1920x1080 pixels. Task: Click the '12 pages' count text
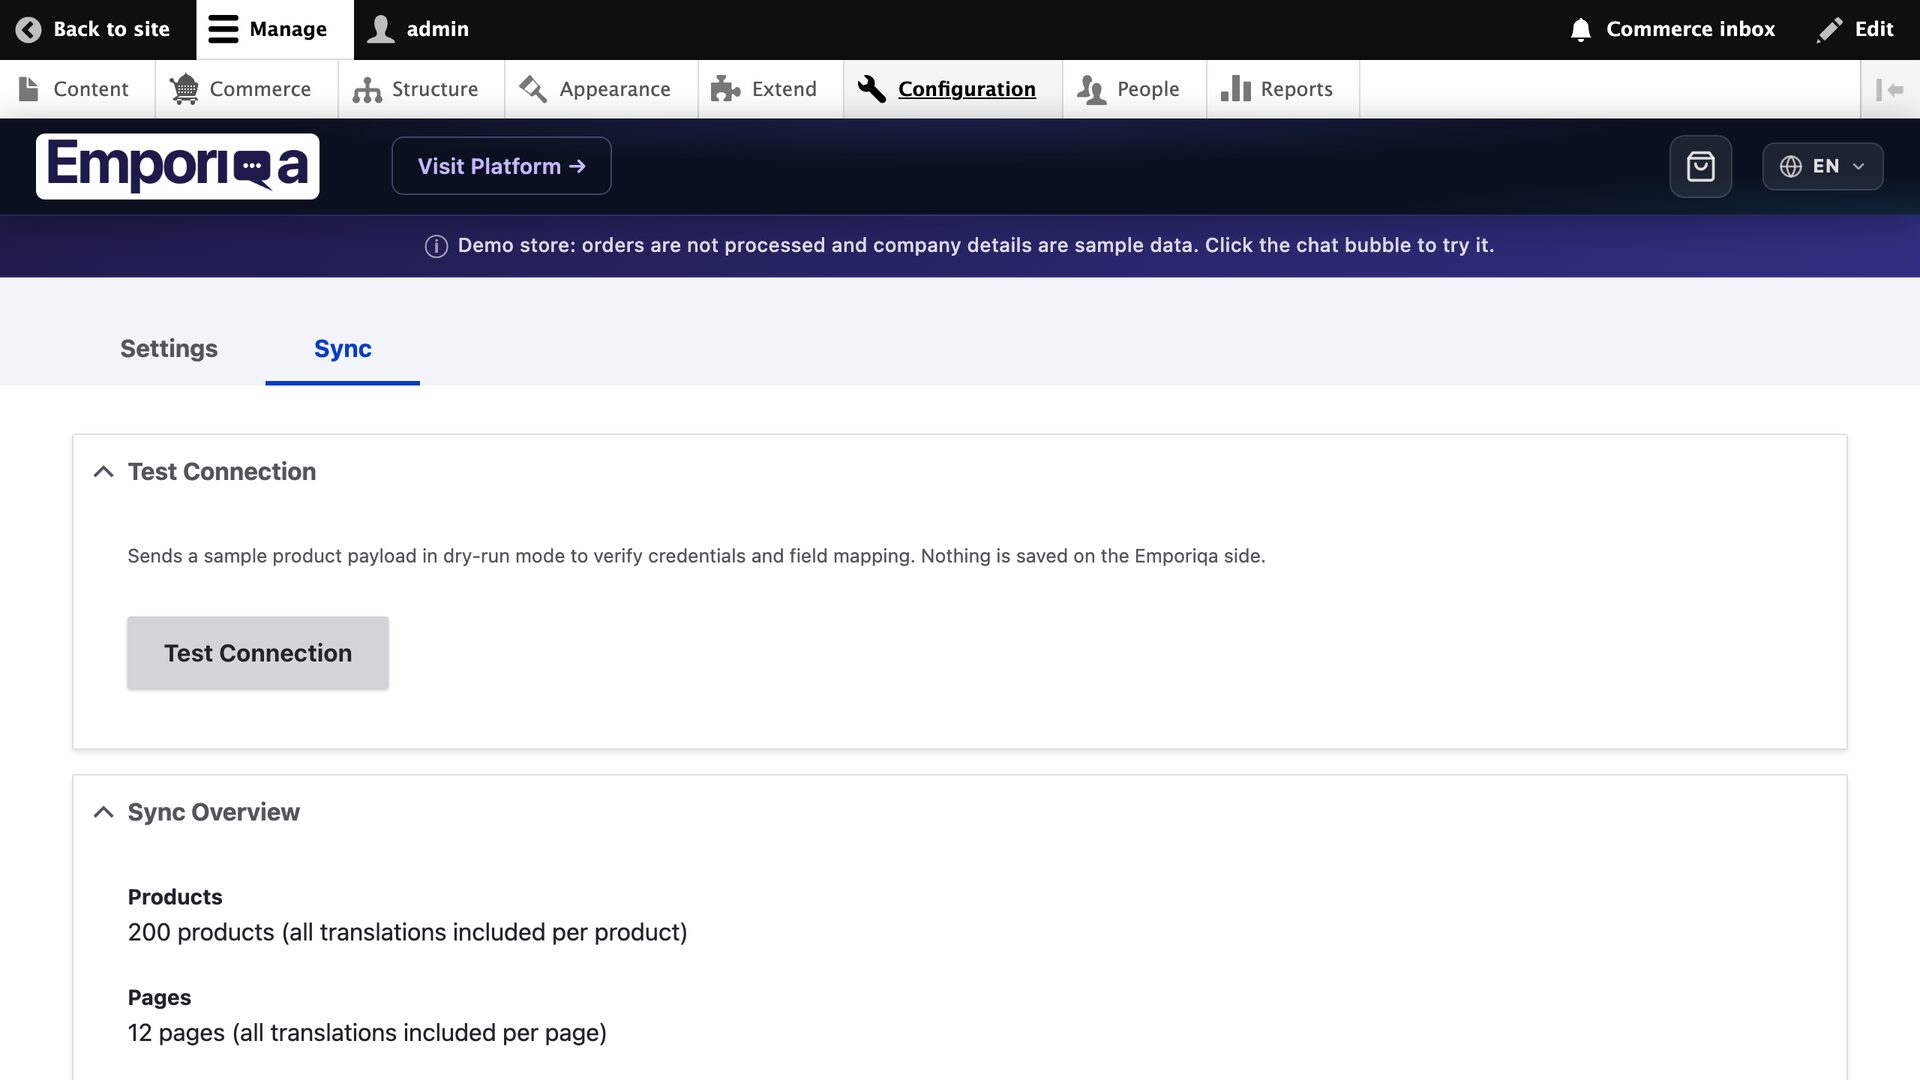tap(367, 1032)
